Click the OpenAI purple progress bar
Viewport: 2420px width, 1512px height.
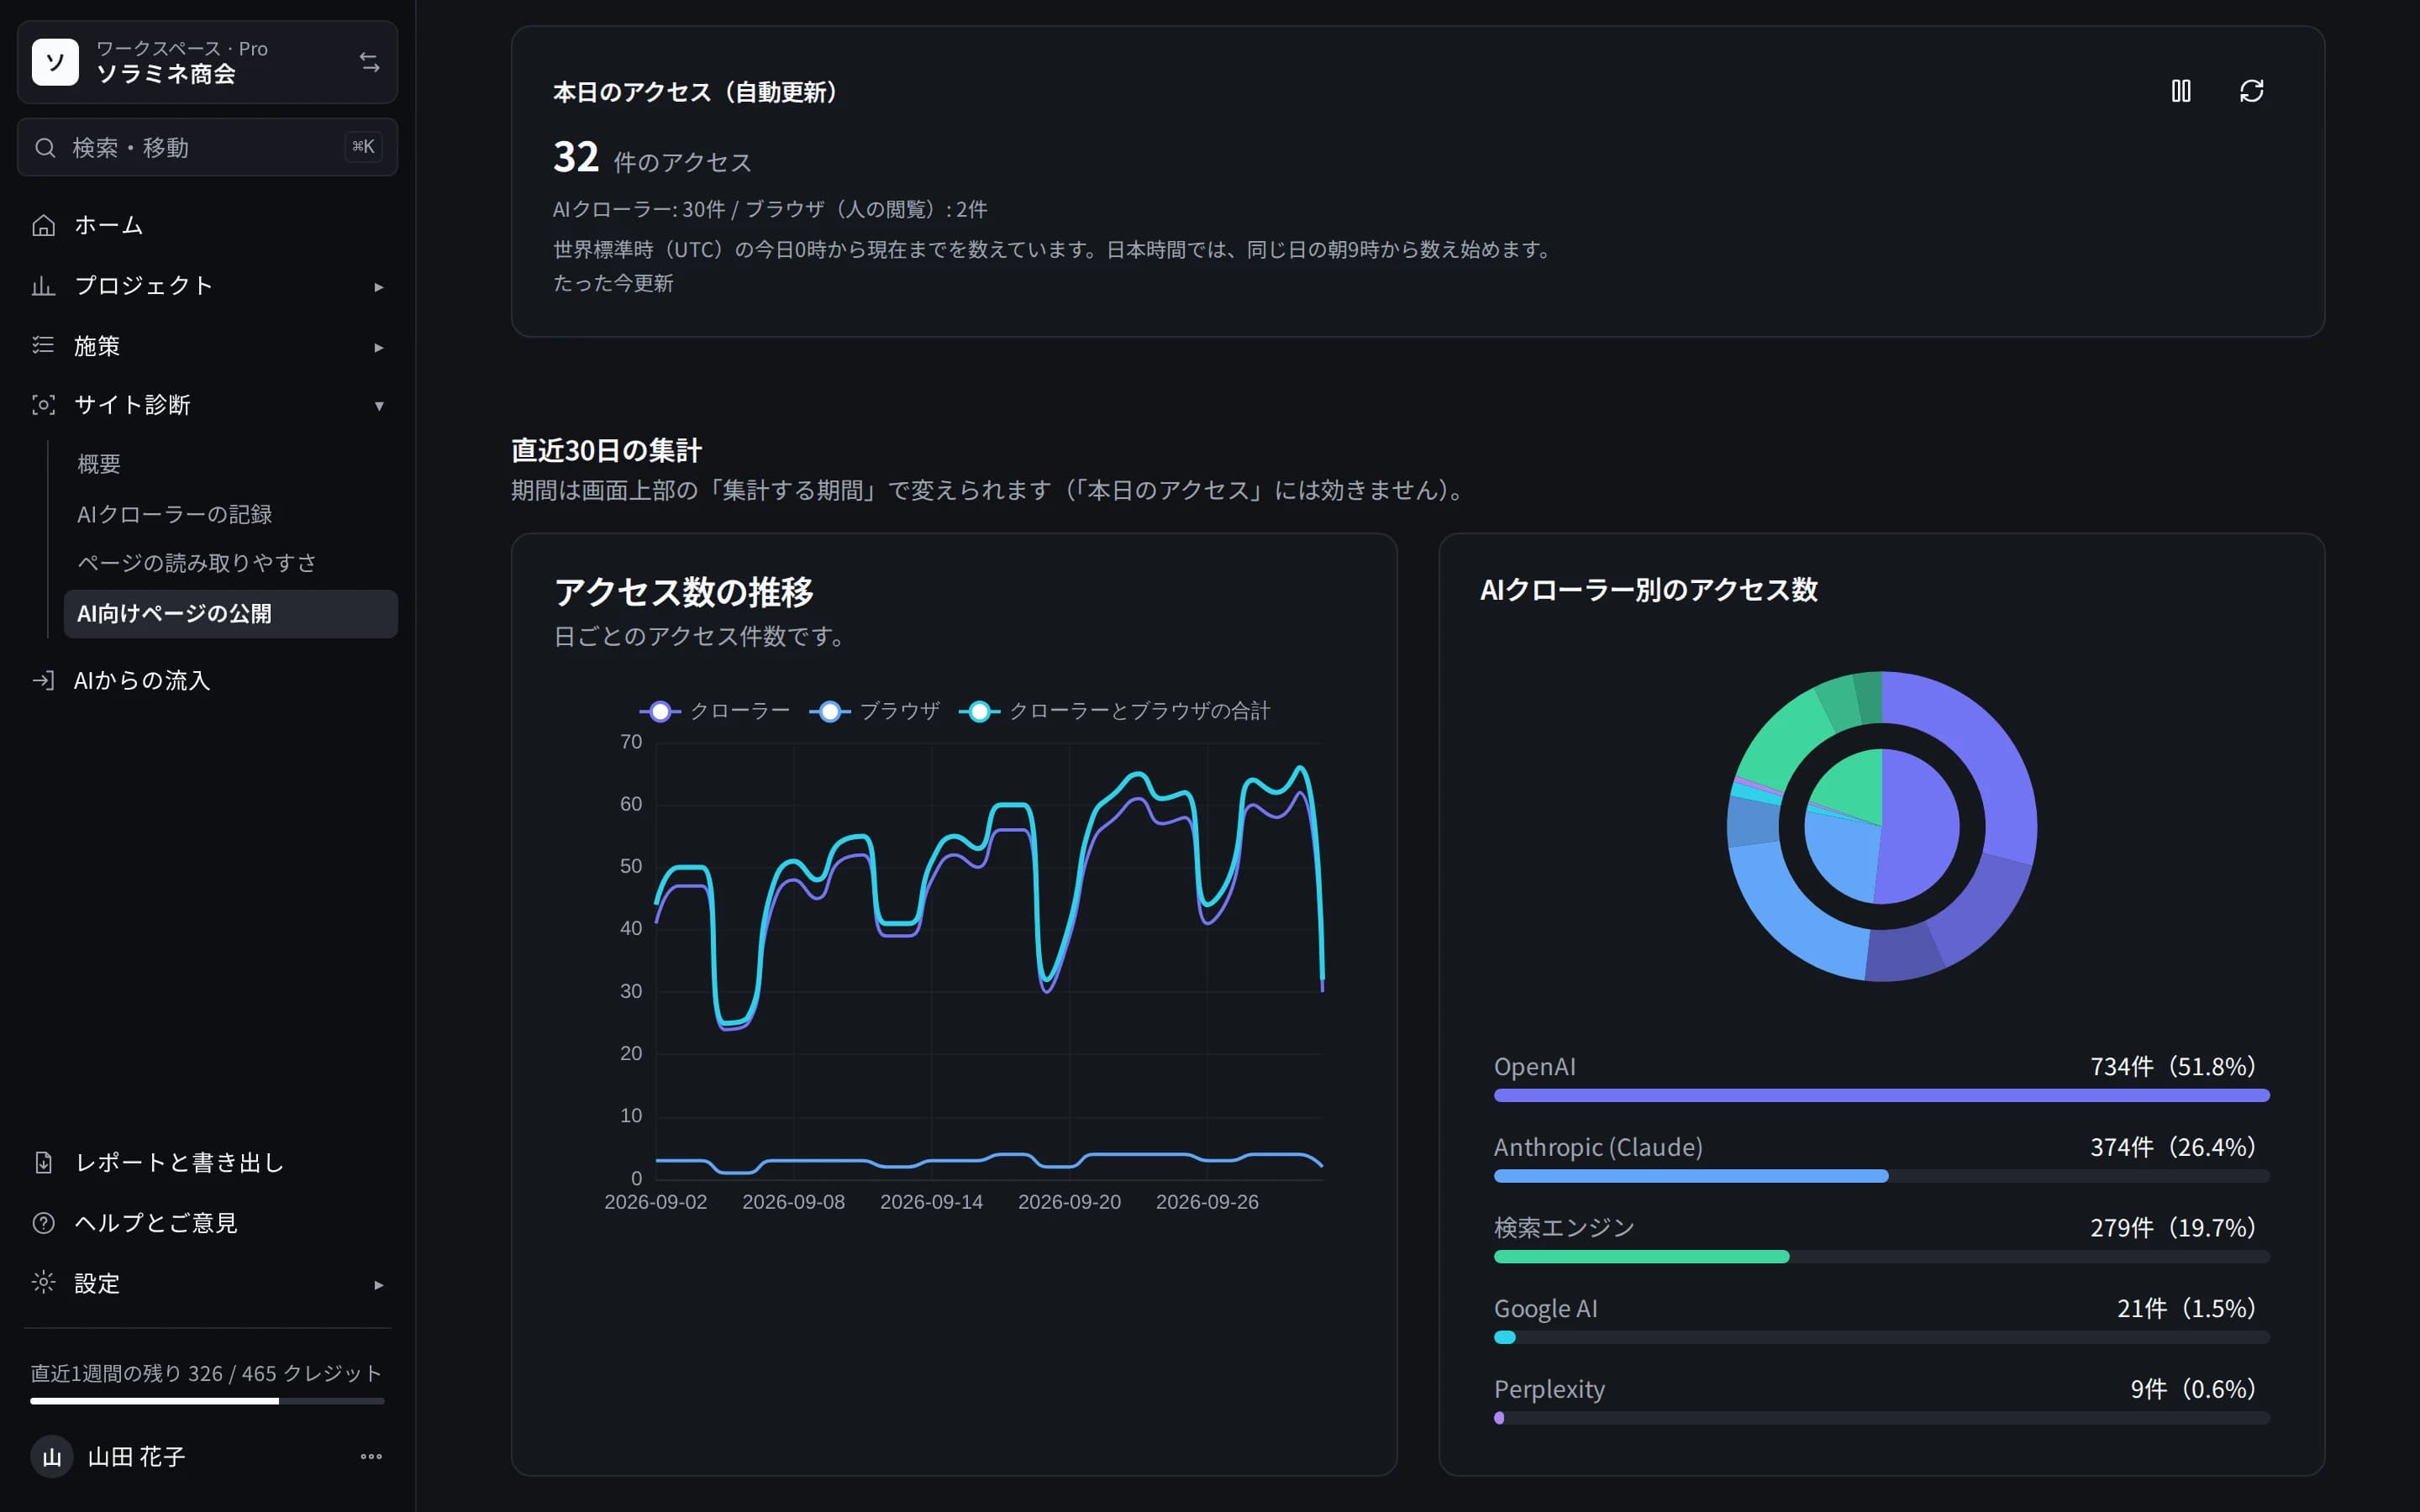[1881, 1096]
